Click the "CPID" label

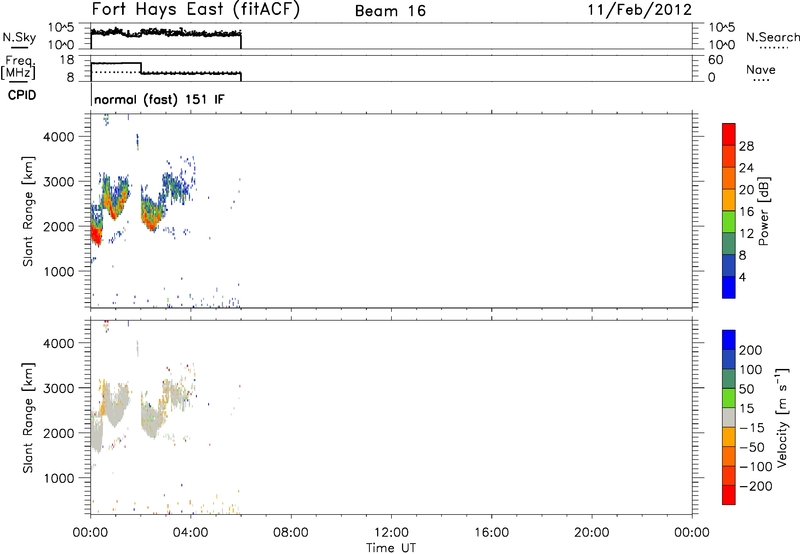pyautogui.click(x=22, y=95)
